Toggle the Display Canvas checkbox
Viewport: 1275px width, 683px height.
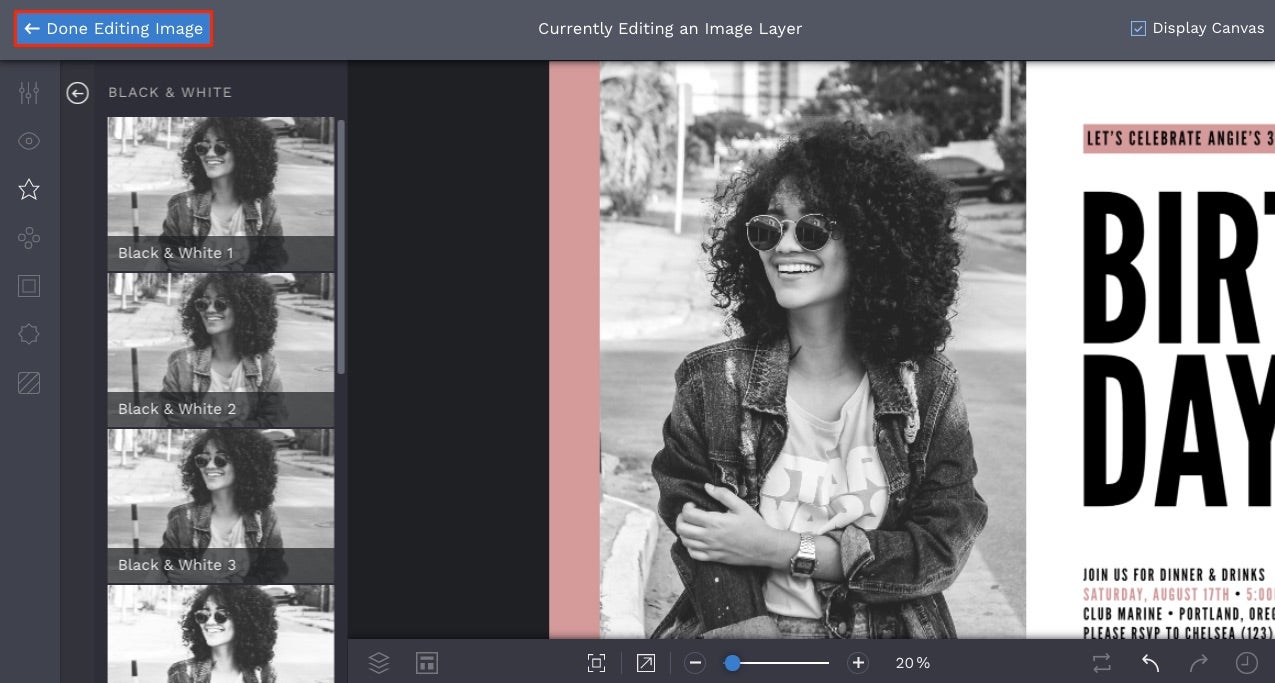[x=1138, y=28]
